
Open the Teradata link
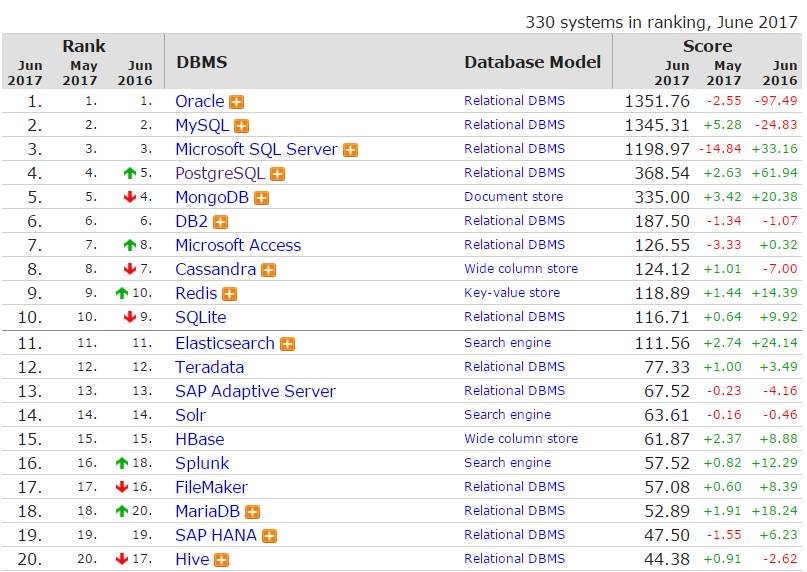pos(209,367)
